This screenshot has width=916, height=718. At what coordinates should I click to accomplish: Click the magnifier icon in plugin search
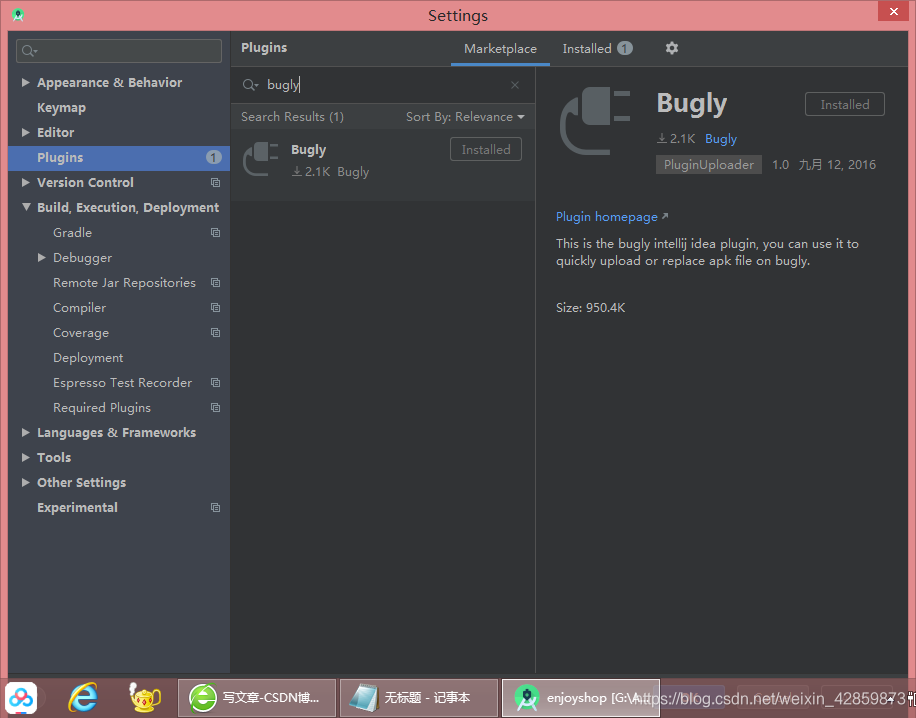click(250, 85)
